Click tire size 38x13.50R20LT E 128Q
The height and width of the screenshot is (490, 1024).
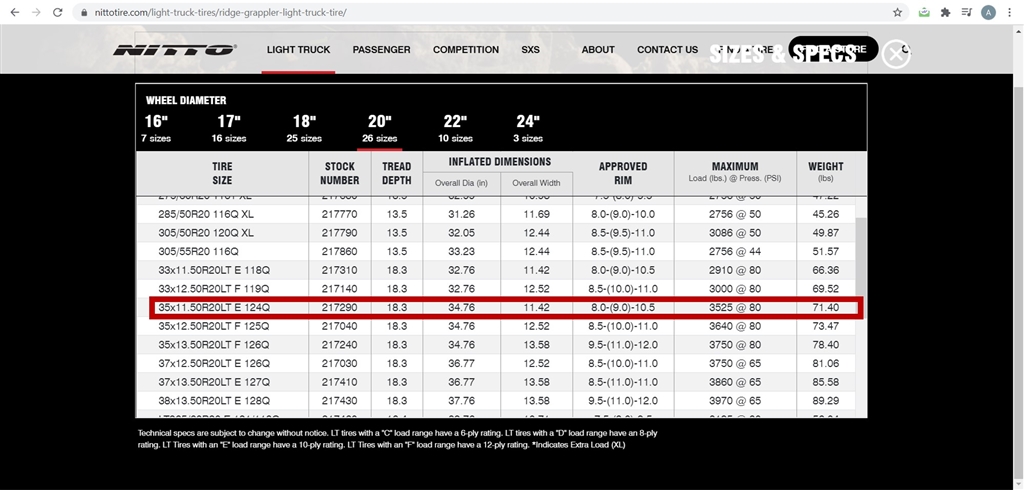point(214,400)
